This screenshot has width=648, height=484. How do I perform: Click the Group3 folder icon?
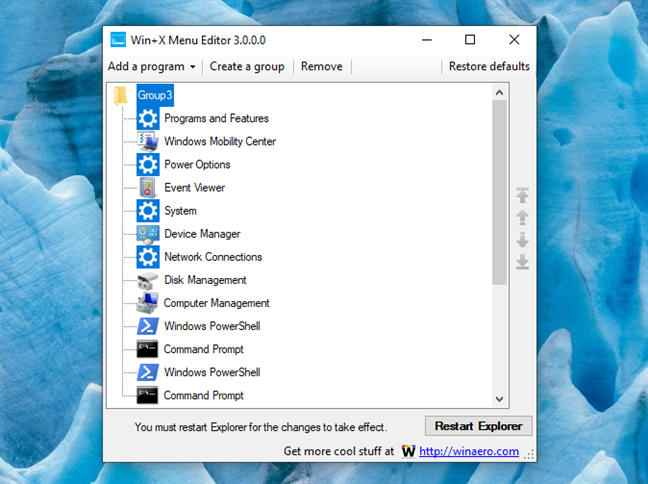click(121, 95)
